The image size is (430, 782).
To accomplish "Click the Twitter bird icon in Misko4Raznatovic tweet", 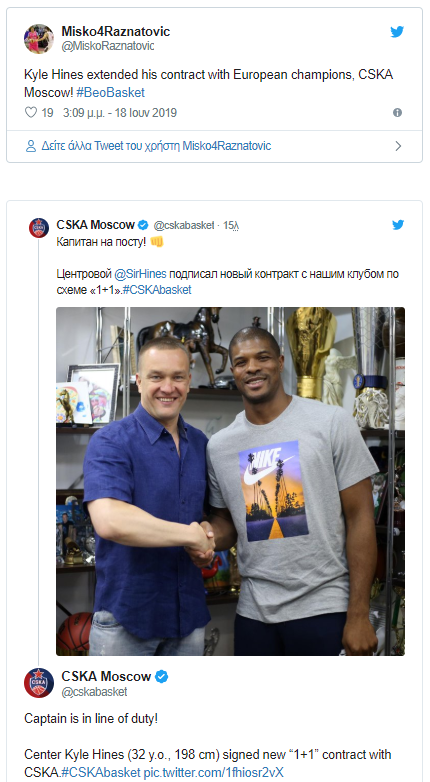I will tap(397, 32).
